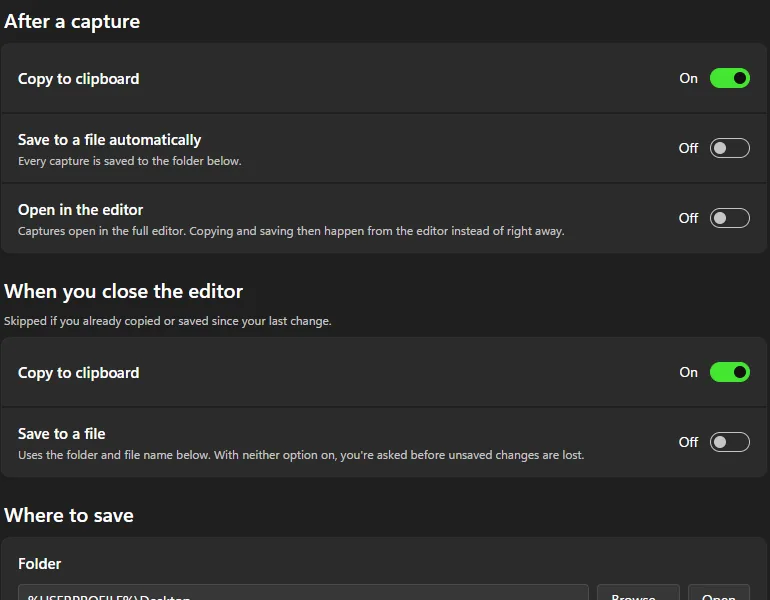Click the 'After a capture' heading
The image size is (770, 600).
click(x=72, y=22)
